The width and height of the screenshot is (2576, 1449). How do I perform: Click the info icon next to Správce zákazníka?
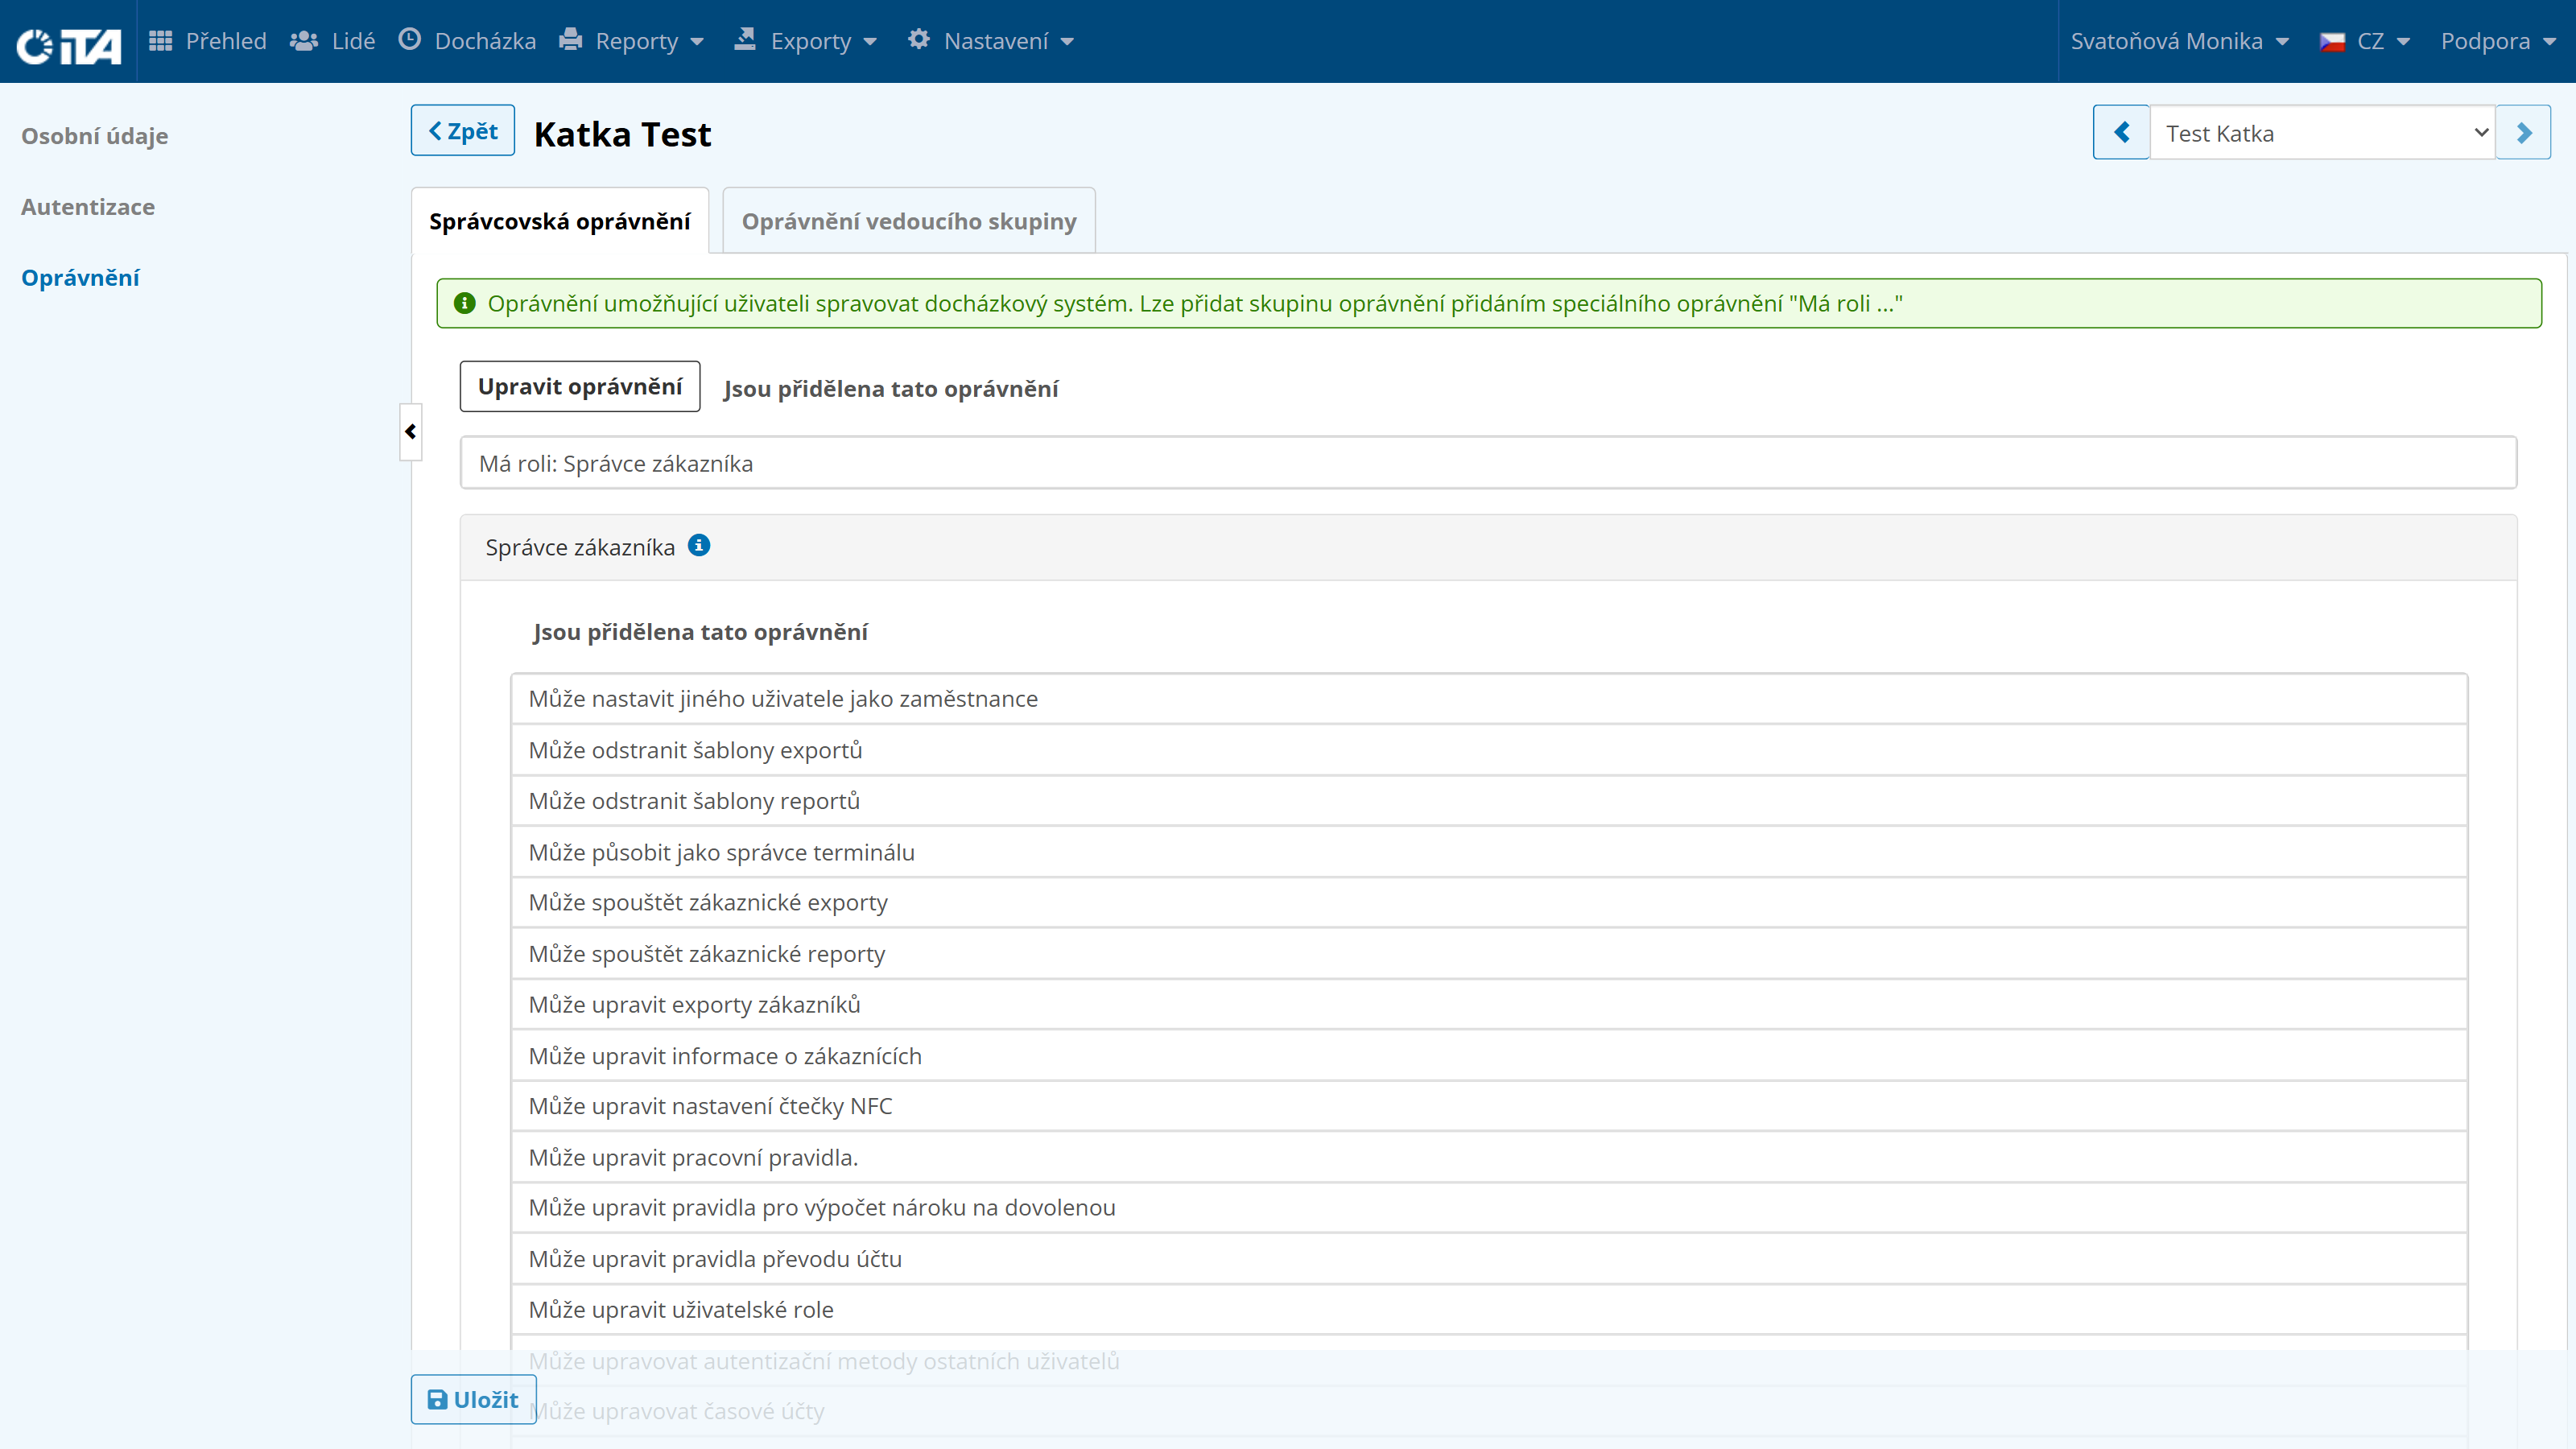699,545
